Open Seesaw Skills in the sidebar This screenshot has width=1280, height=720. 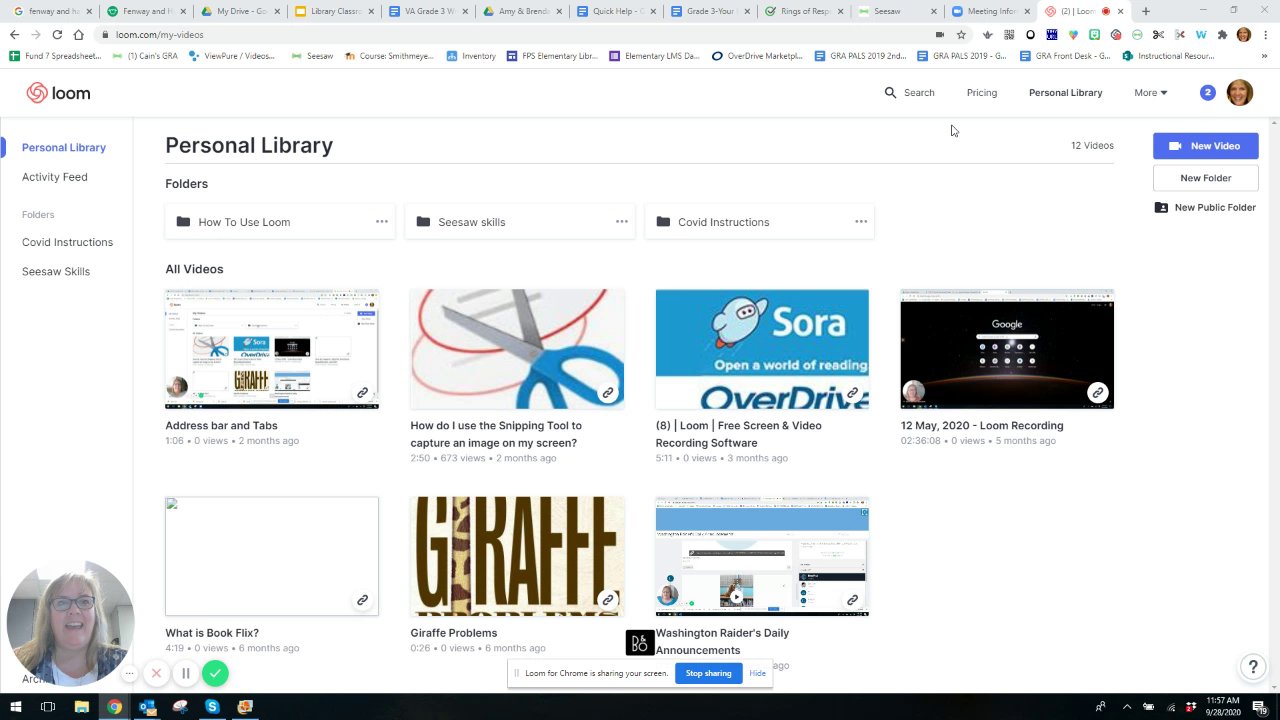56,271
